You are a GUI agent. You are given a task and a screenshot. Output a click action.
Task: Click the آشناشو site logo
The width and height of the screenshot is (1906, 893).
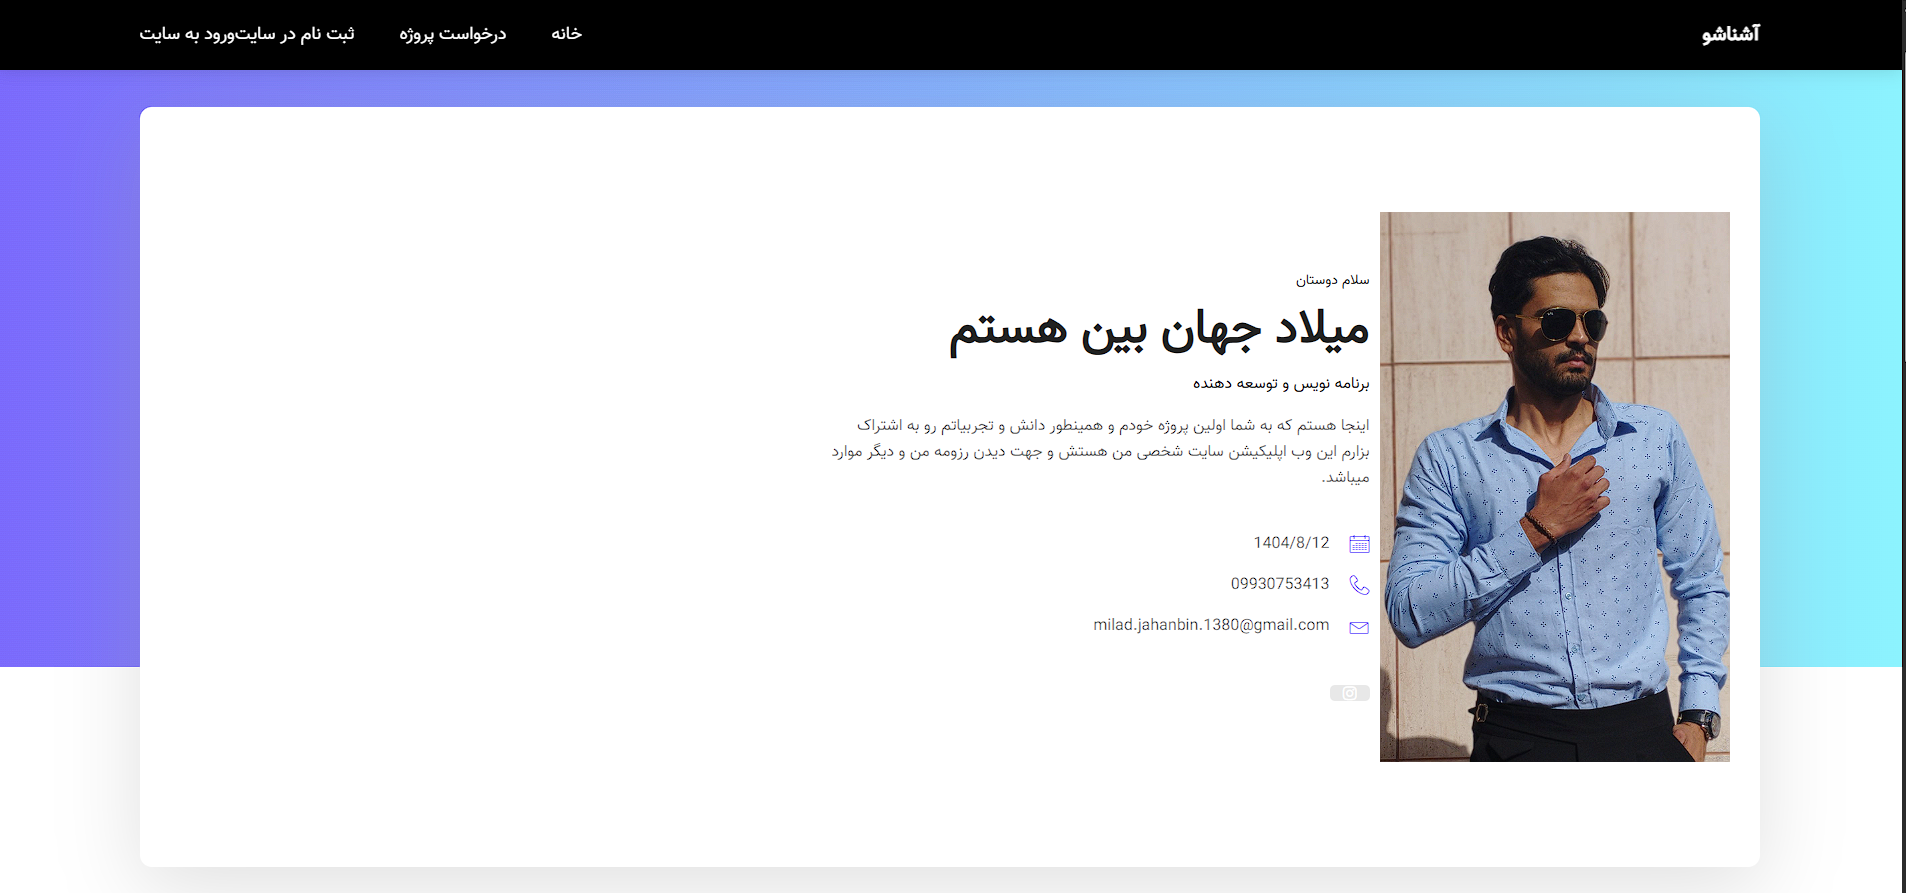coord(1730,34)
